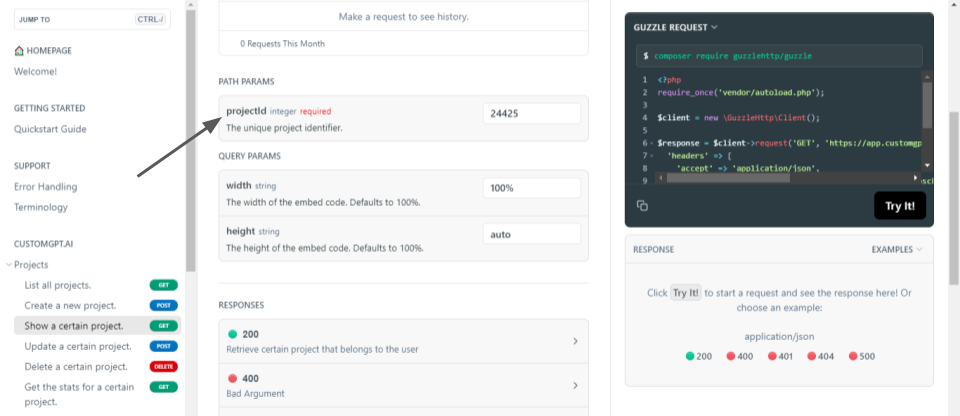Open Error Handling page
960x416 pixels.
(x=46, y=186)
